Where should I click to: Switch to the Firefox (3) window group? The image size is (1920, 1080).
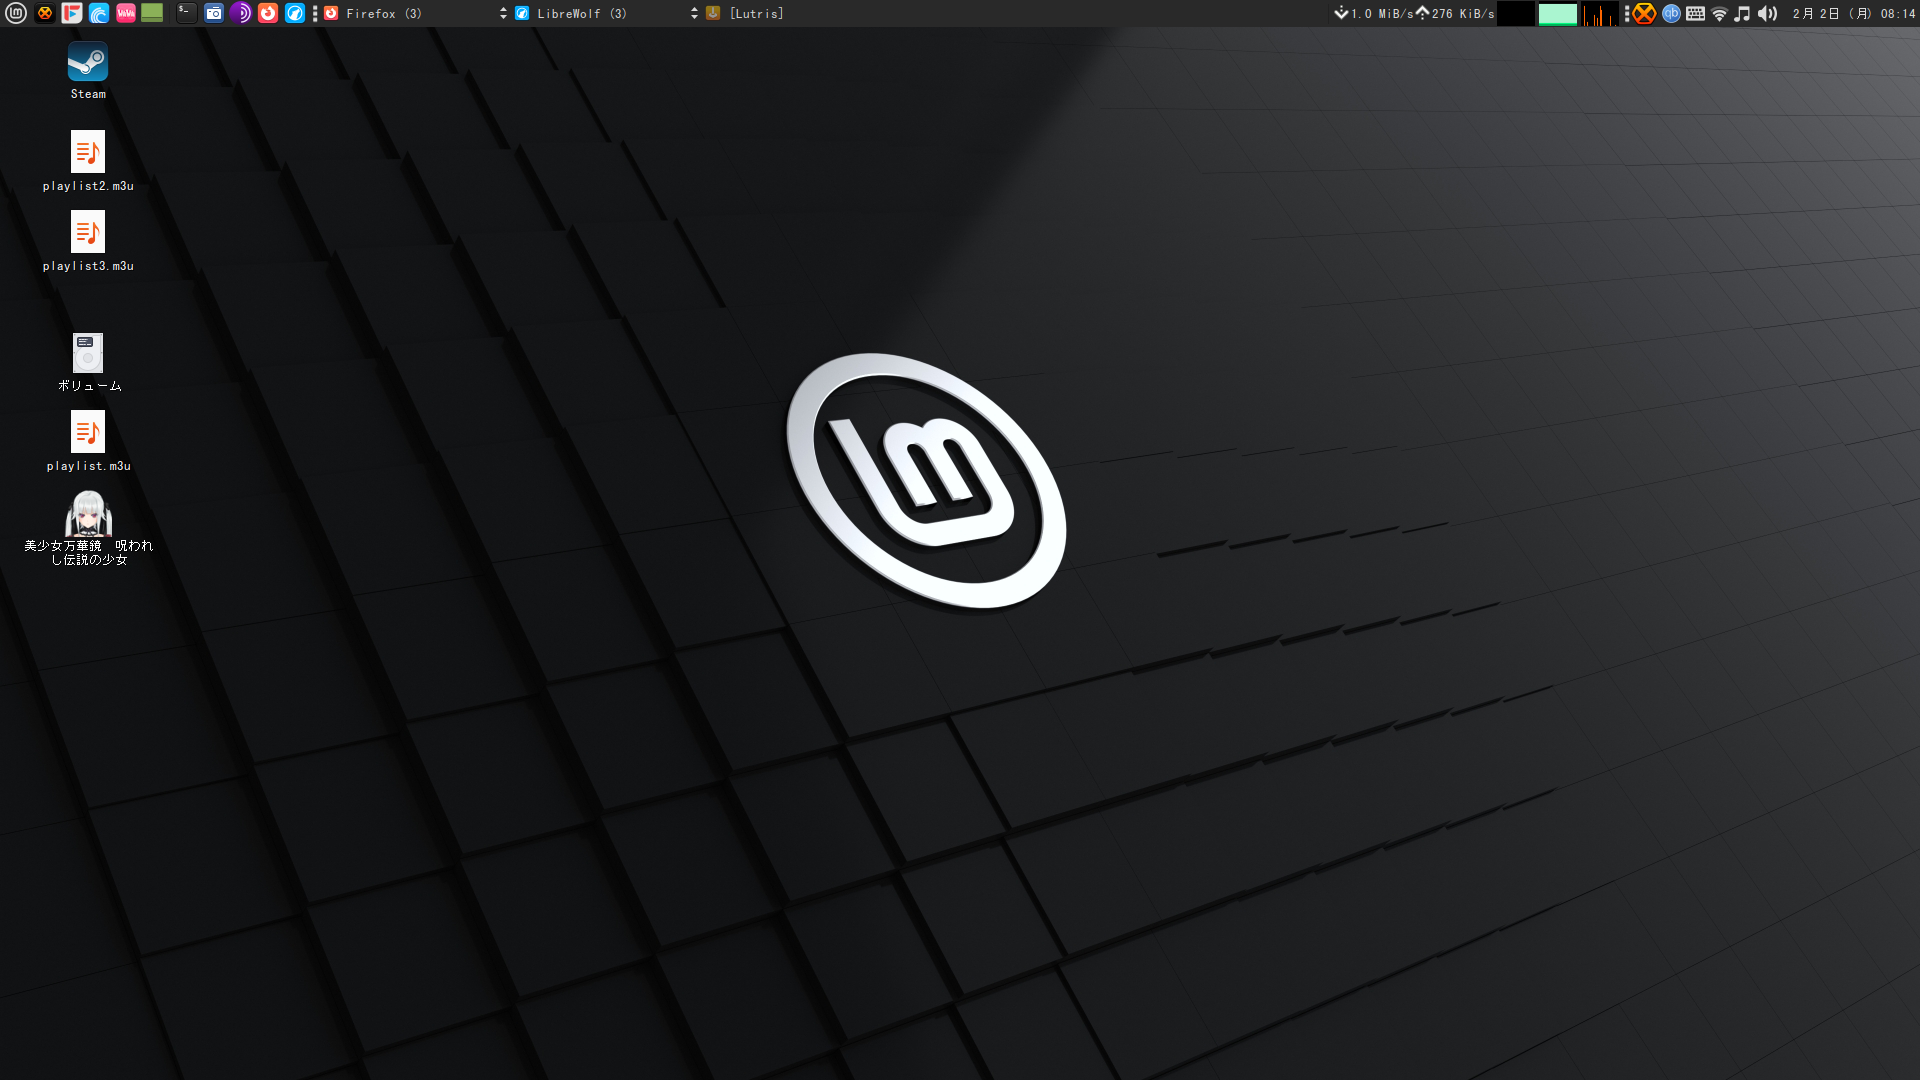pos(384,13)
